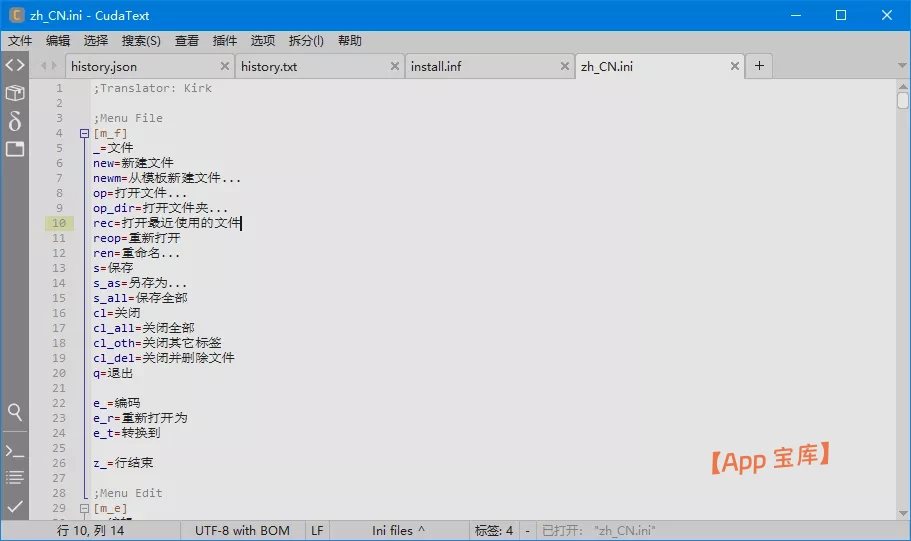The height and width of the screenshot is (541, 911).
Task: Click the line reop=重新打开
Action: 137,238
